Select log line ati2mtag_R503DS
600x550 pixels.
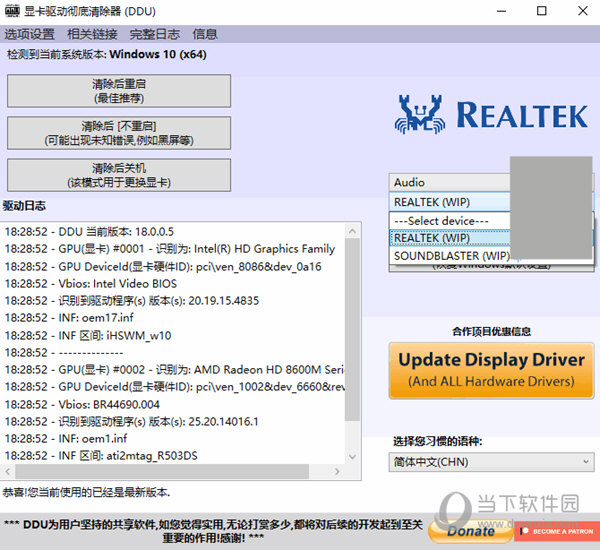(x=101, y=456)
